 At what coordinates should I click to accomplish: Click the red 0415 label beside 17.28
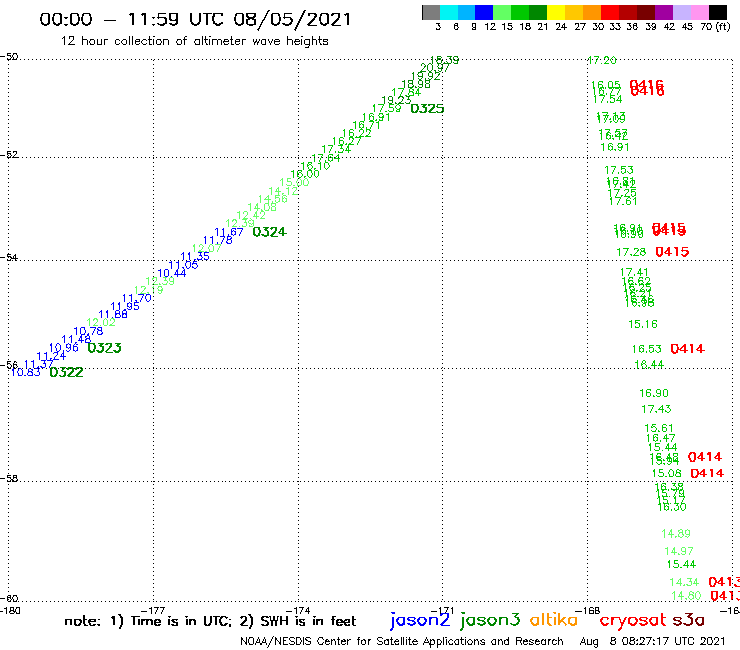[x=673, y=252]
